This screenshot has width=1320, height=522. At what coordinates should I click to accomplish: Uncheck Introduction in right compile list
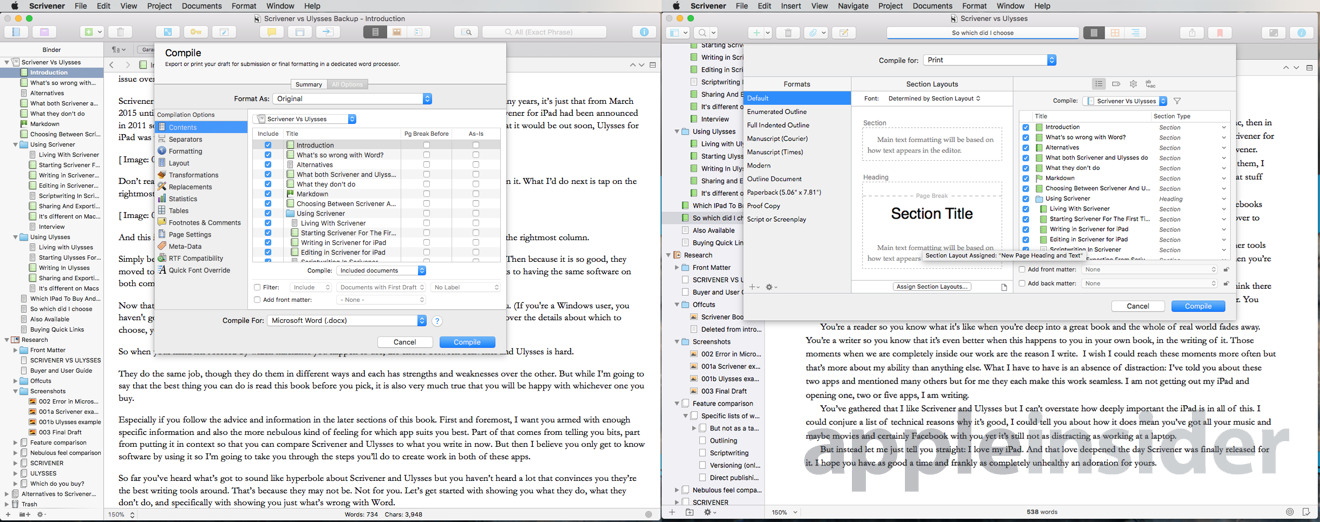[x=1025, y=127]
